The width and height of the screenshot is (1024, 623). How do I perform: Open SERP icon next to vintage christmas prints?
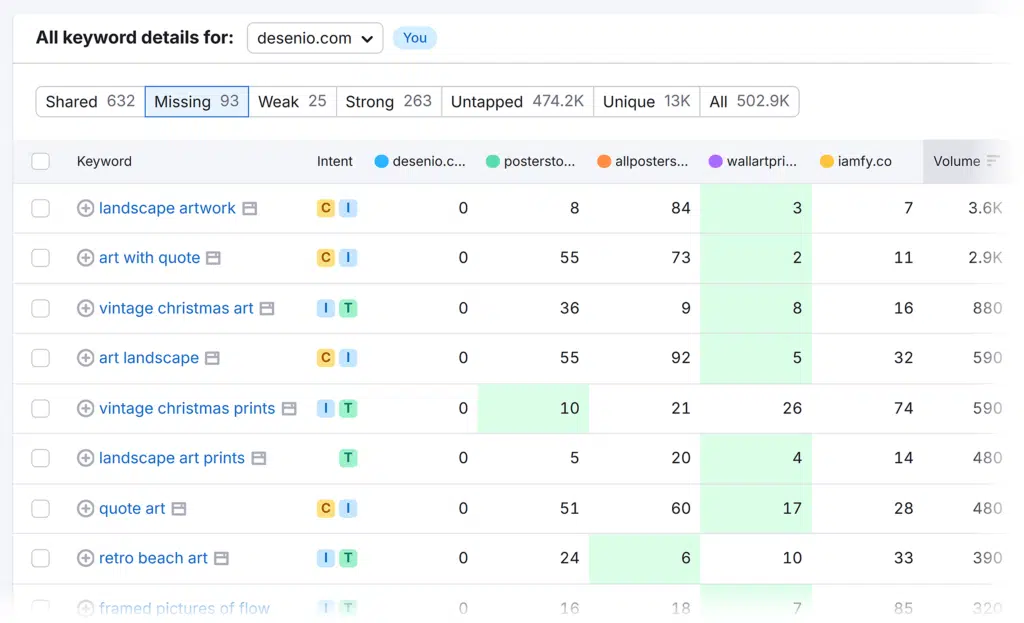click(288, 409)
